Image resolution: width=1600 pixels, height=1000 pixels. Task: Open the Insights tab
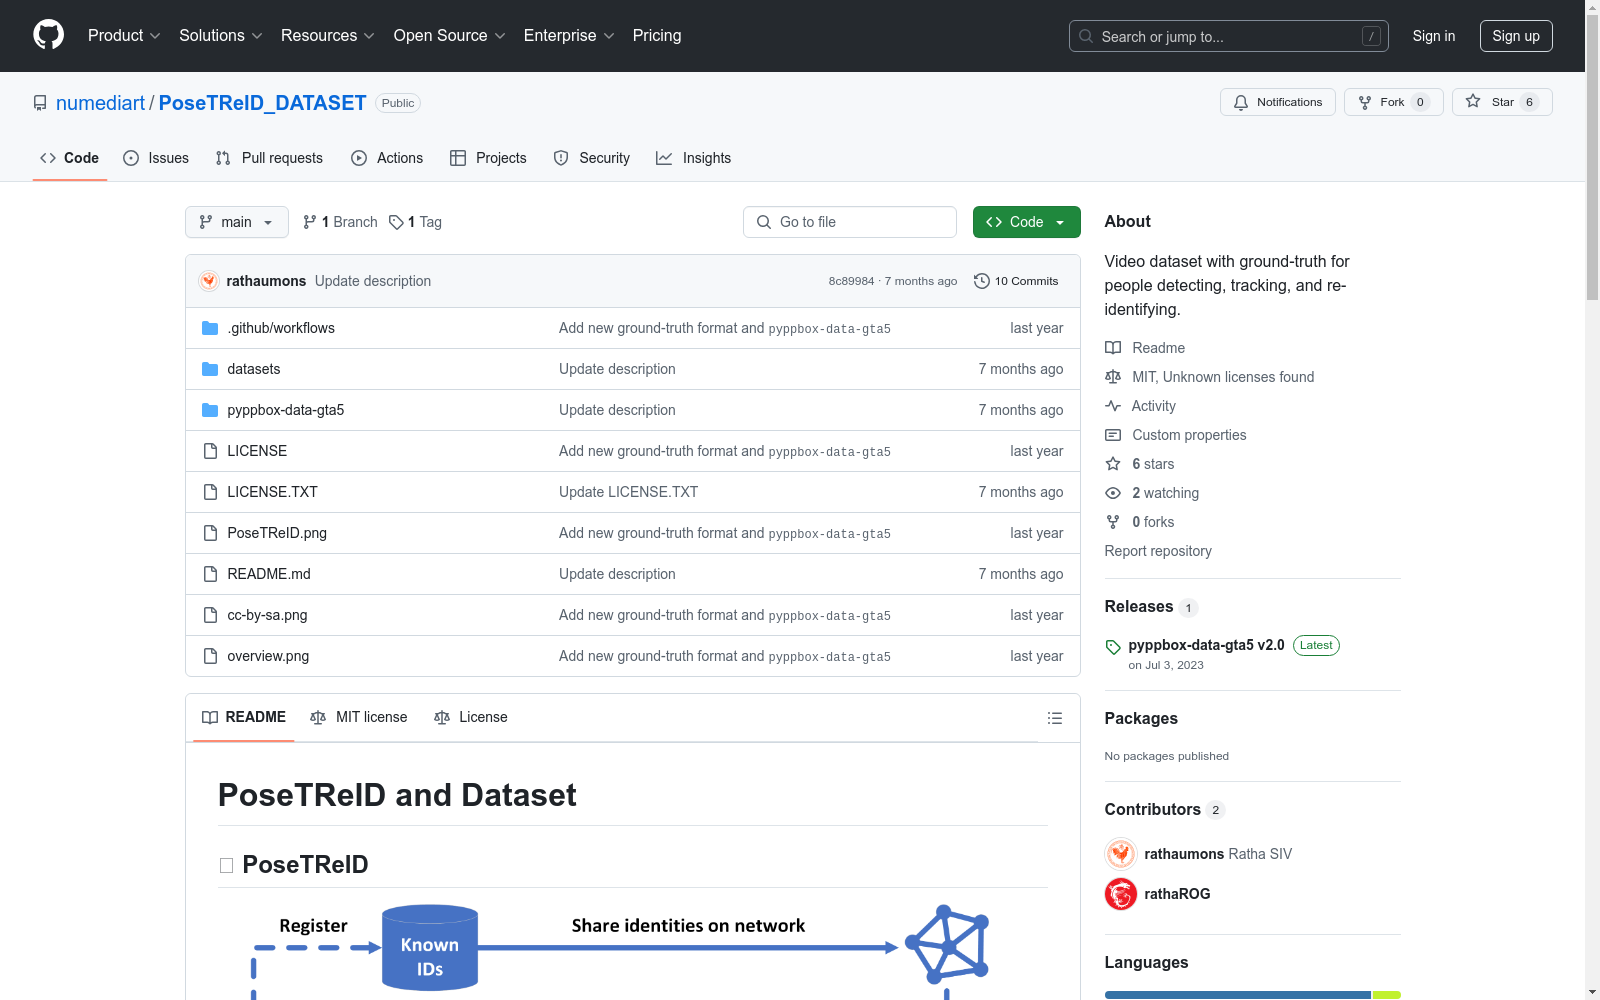tap(694, 158)
